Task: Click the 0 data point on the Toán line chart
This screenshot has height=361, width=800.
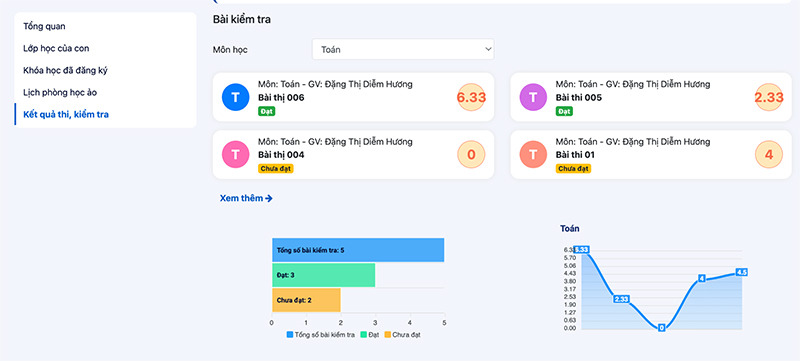Action: coord(661,328)
